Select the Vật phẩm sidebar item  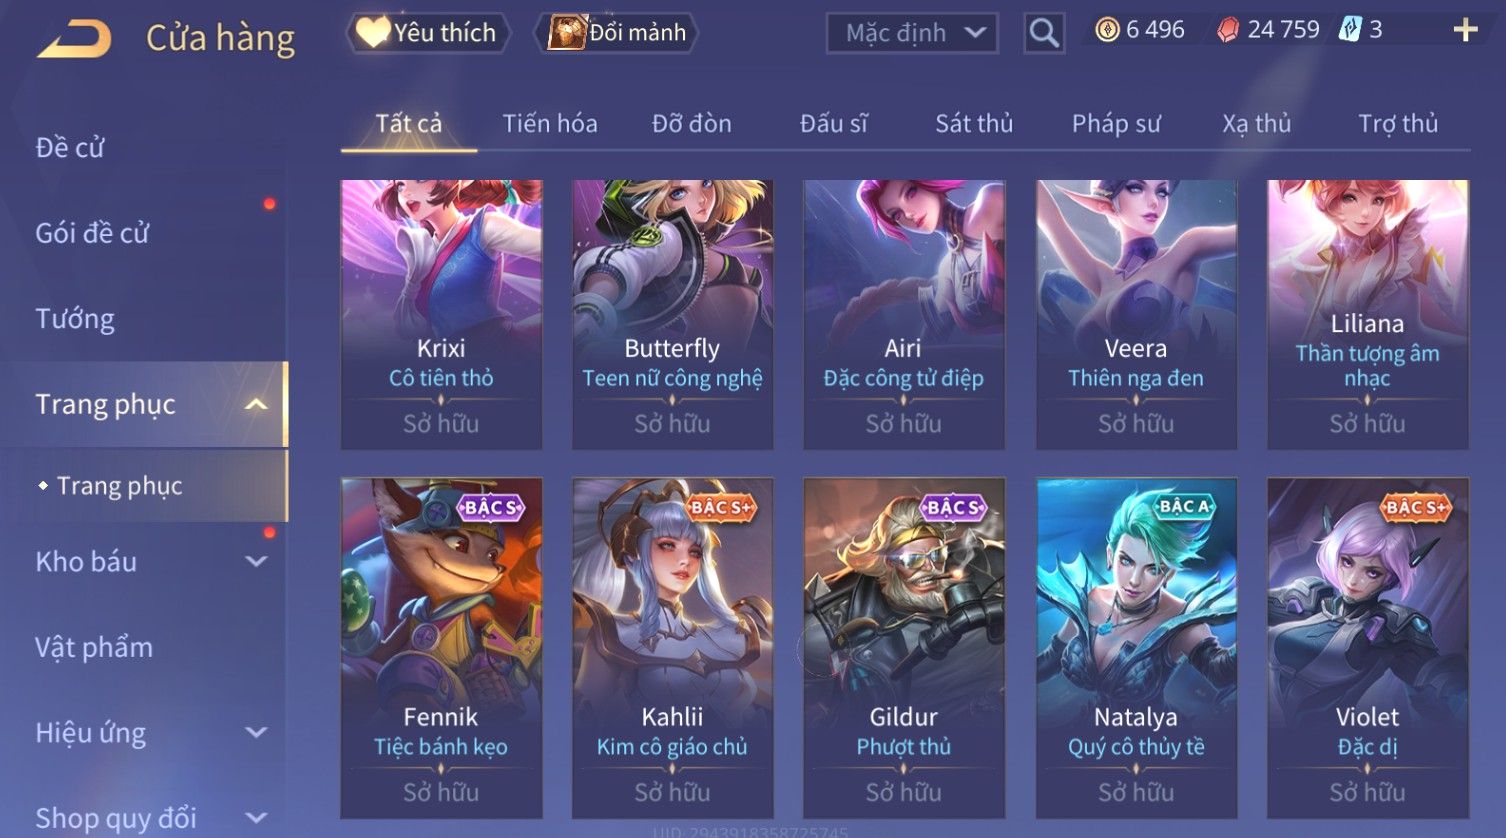click(94, 647)
